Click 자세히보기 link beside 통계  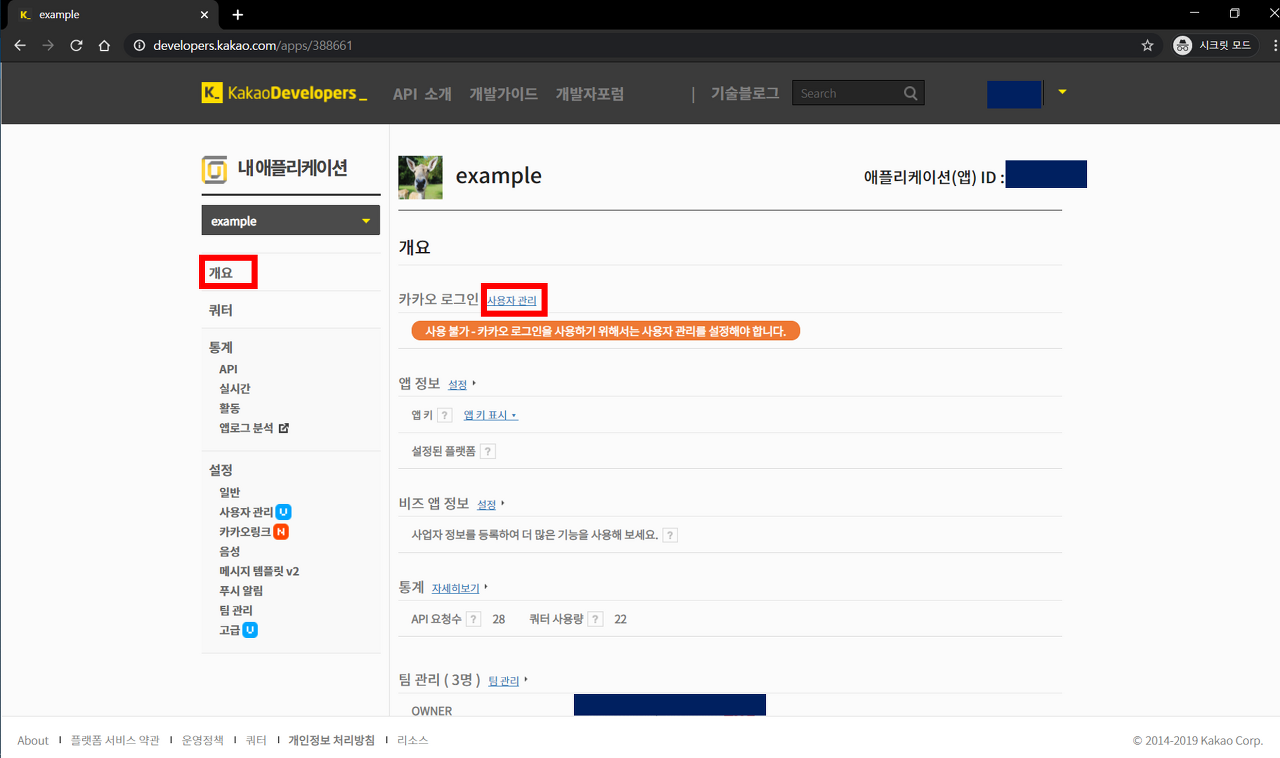pyautogui.click(x=456, y=588)
